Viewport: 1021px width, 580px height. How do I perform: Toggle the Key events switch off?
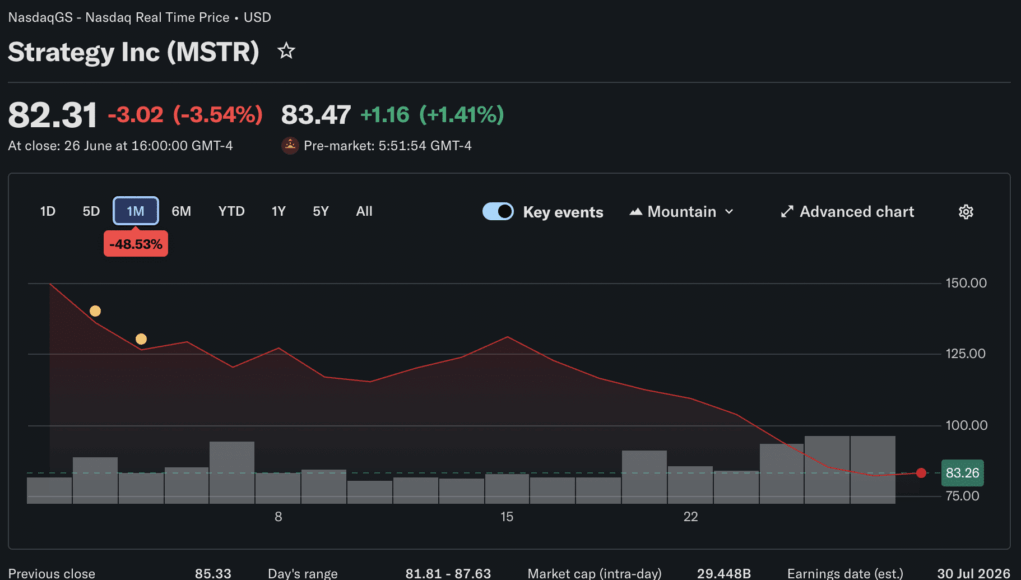(x=497, y=212)
